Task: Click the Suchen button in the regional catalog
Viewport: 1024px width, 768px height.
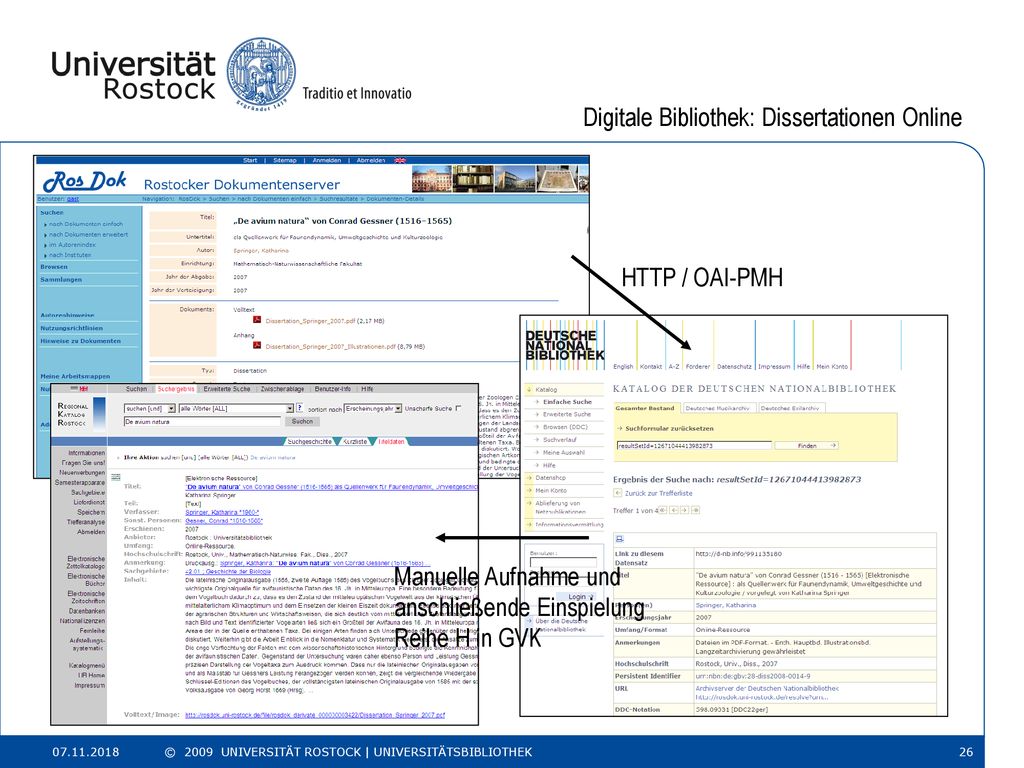Action: click(302, 421)
